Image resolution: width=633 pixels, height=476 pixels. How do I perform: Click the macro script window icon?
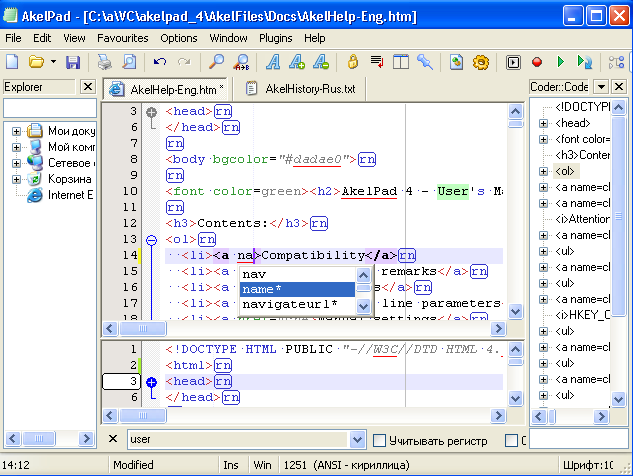coord(513,63)
